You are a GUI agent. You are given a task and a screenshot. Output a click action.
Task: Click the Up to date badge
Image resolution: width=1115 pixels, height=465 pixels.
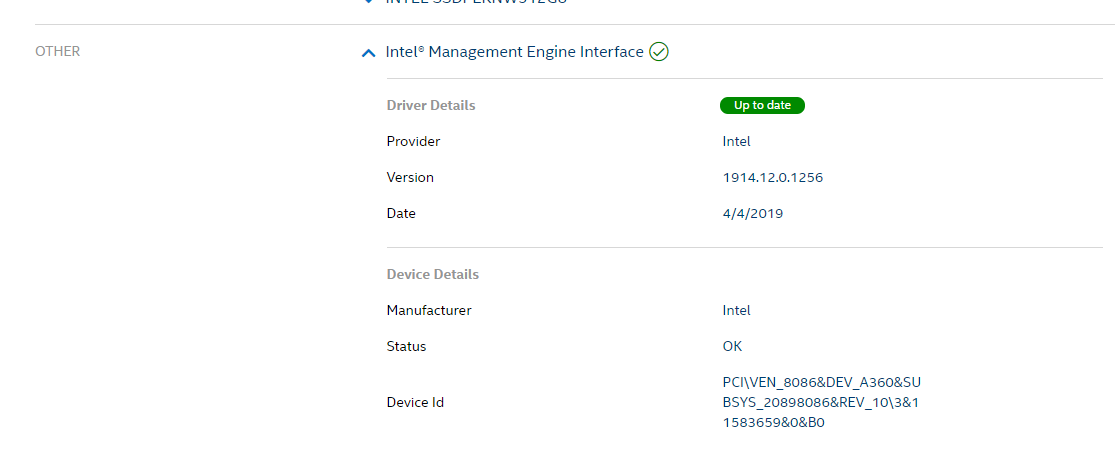tap(762, 105)
